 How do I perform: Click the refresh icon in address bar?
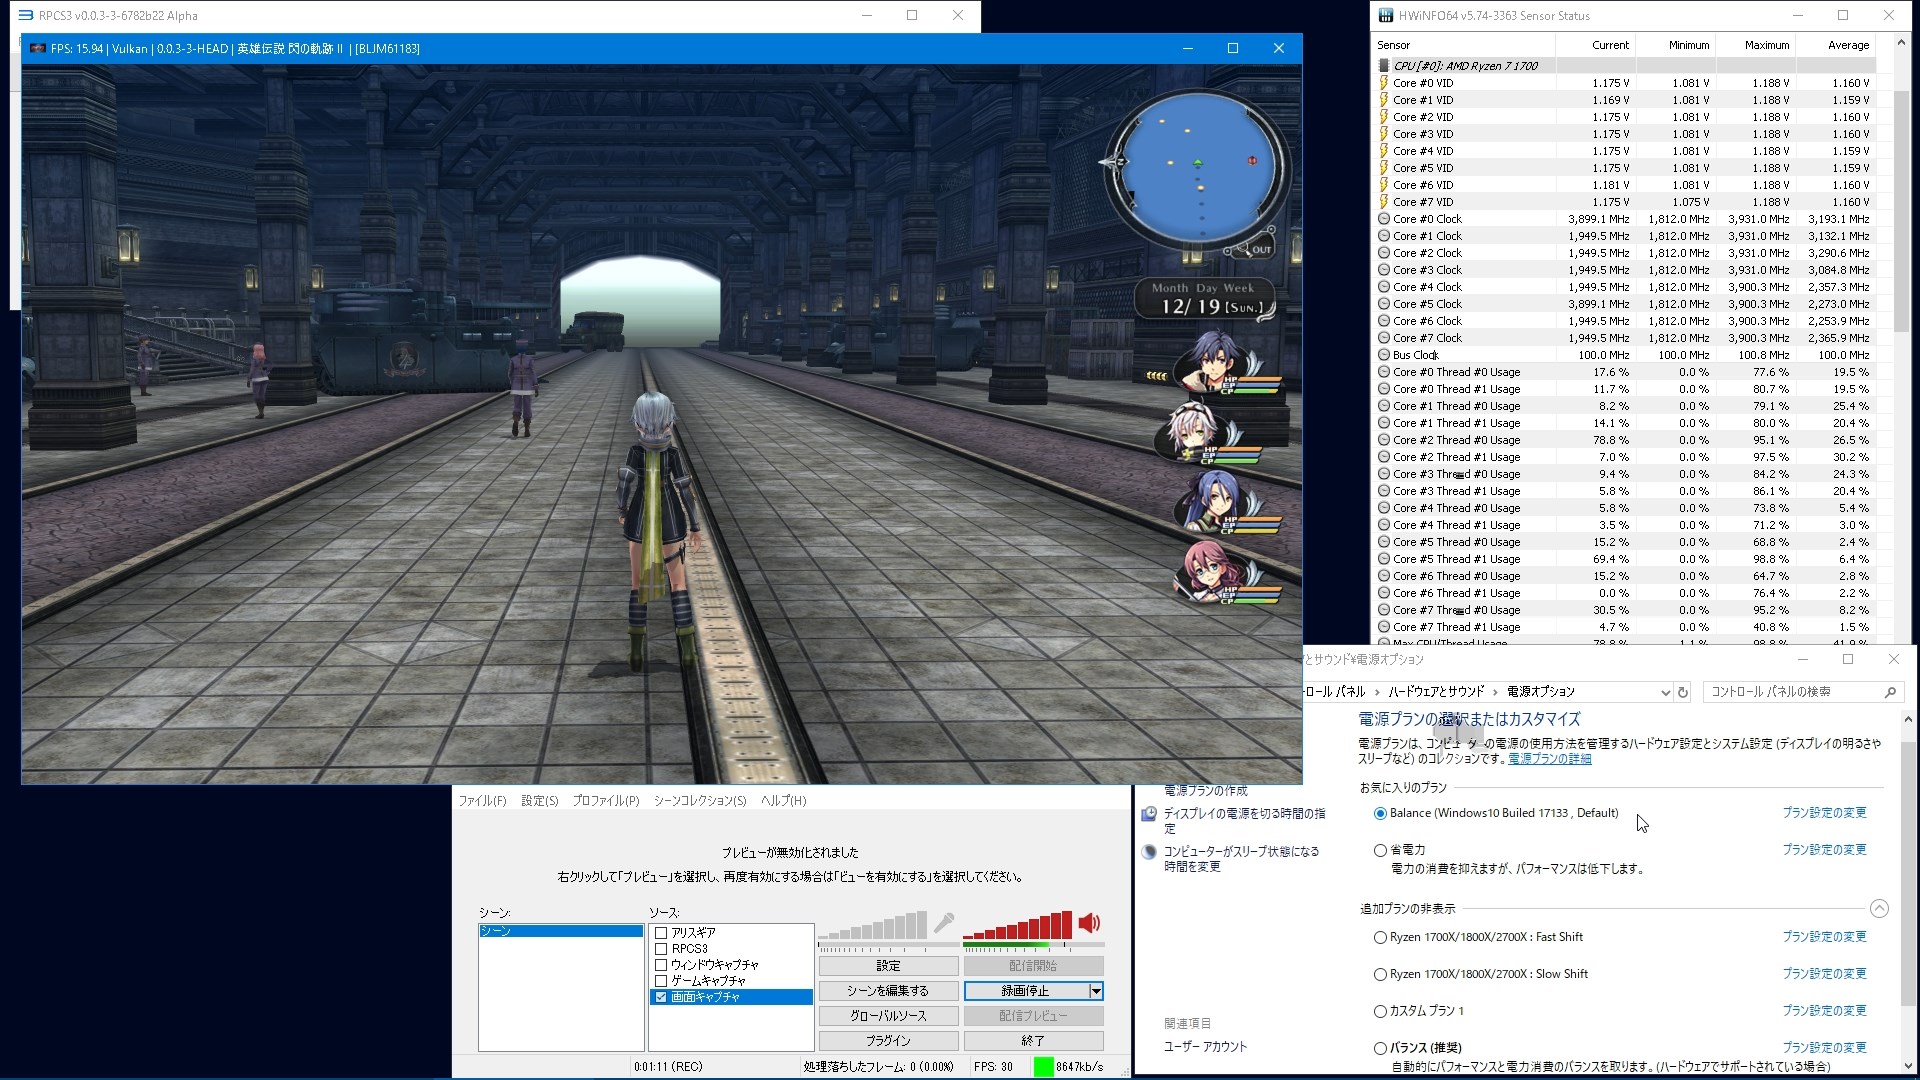coord(1683,692)
